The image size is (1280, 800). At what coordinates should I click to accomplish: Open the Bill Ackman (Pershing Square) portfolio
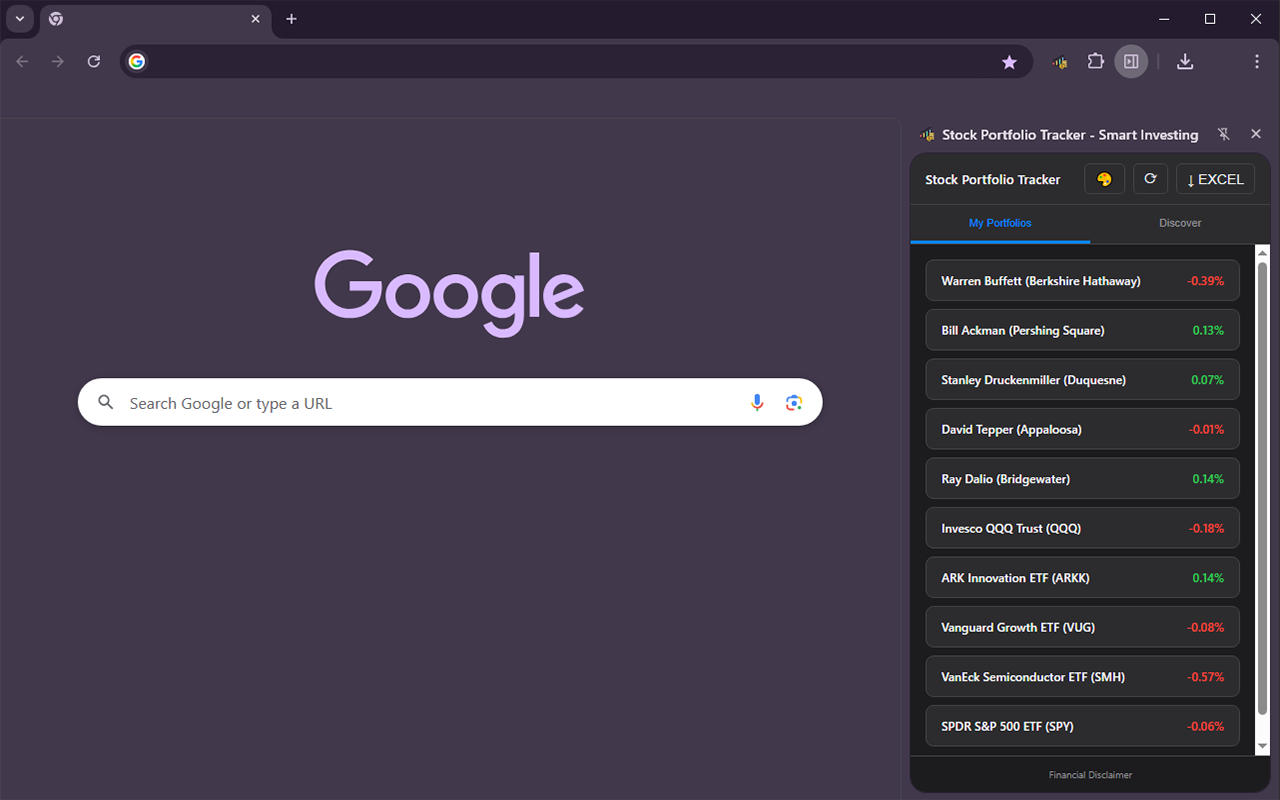[1082, 330]
